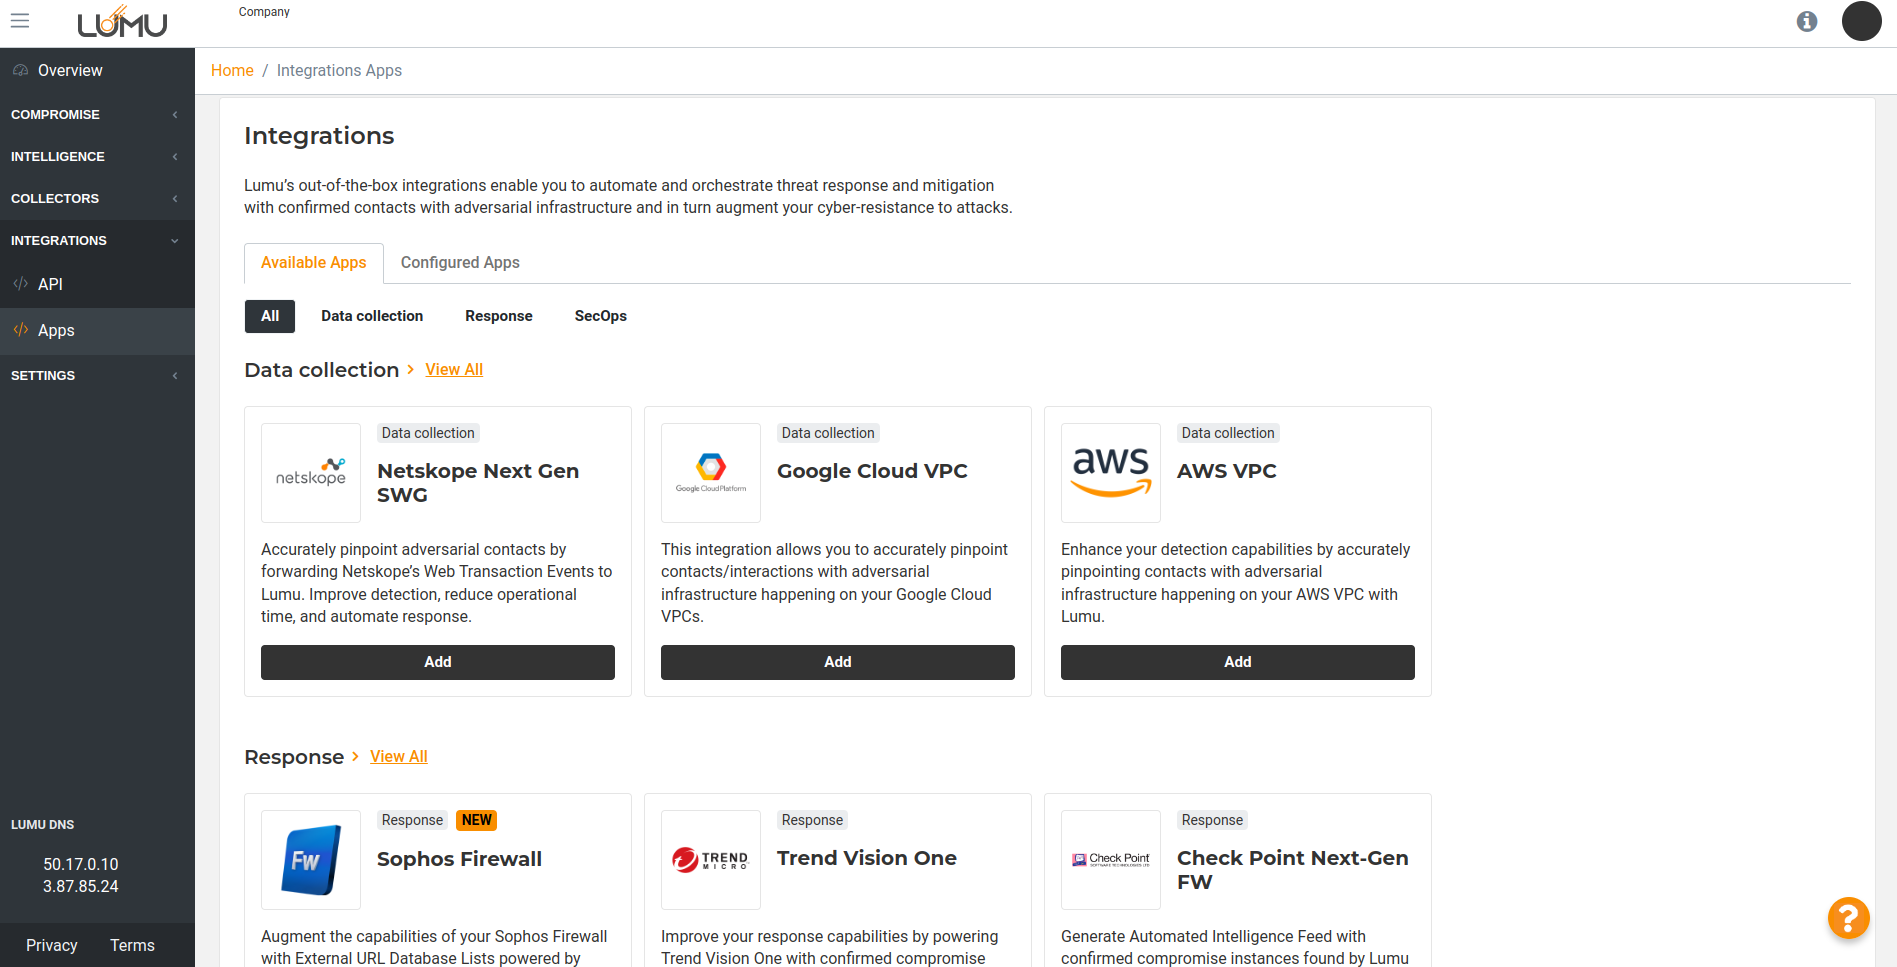Click the info icon in header

click(x=1806, y=21)
